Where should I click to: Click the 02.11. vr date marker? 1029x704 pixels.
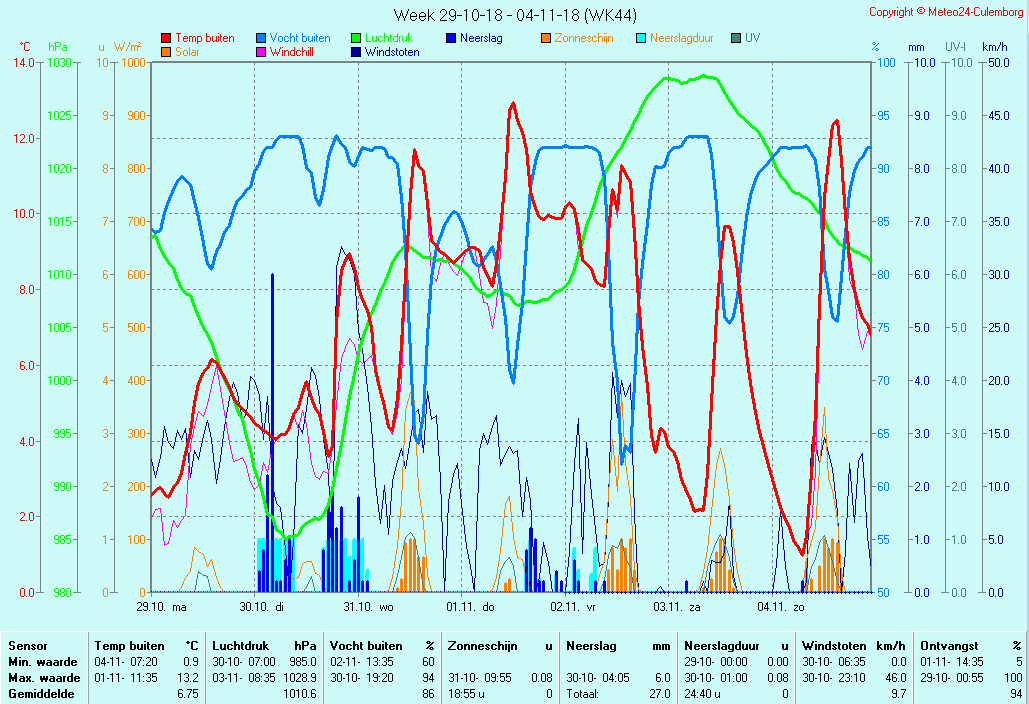pyautogui.click(x=573, y=606)
